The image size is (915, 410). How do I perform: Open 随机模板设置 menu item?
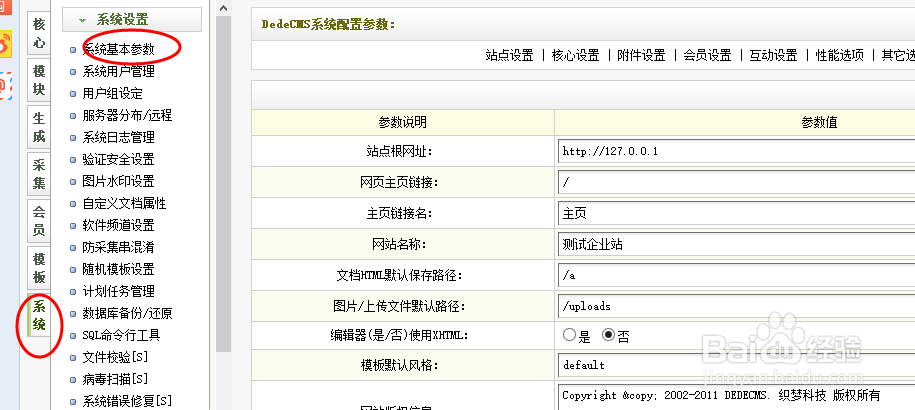(x=118, y=269)
